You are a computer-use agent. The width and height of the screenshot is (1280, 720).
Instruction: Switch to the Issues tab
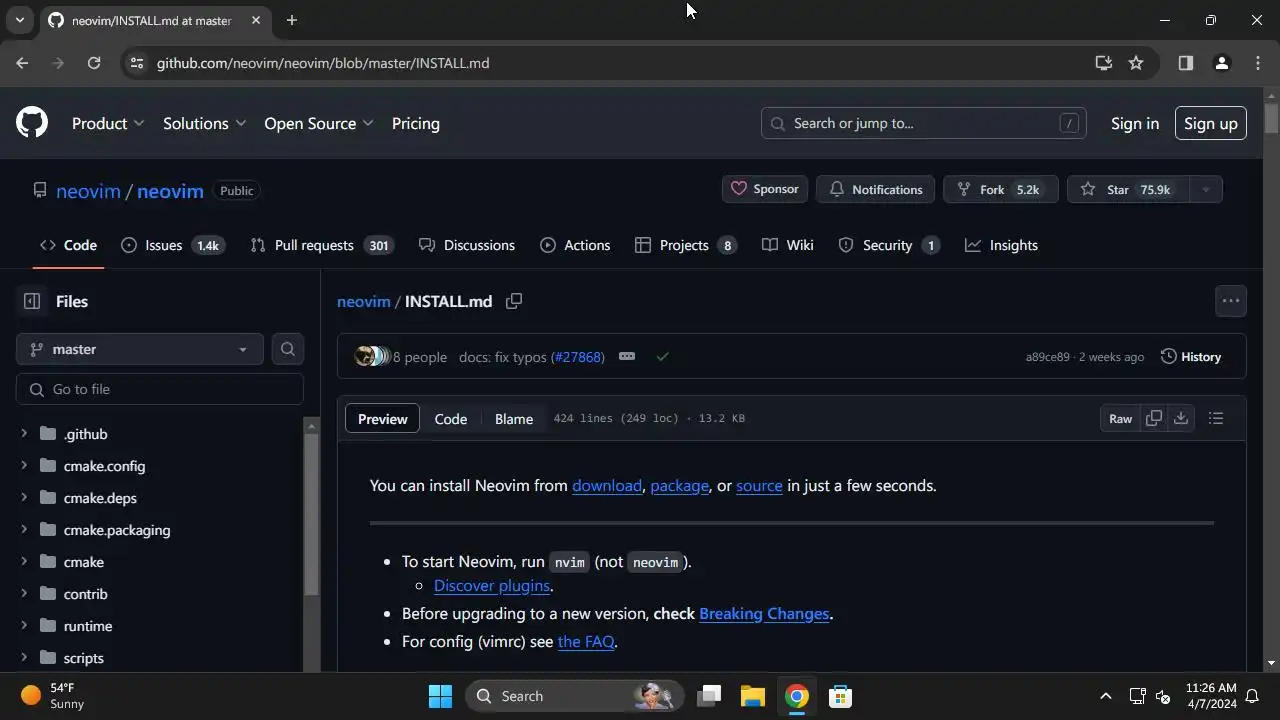click(172, 245)
